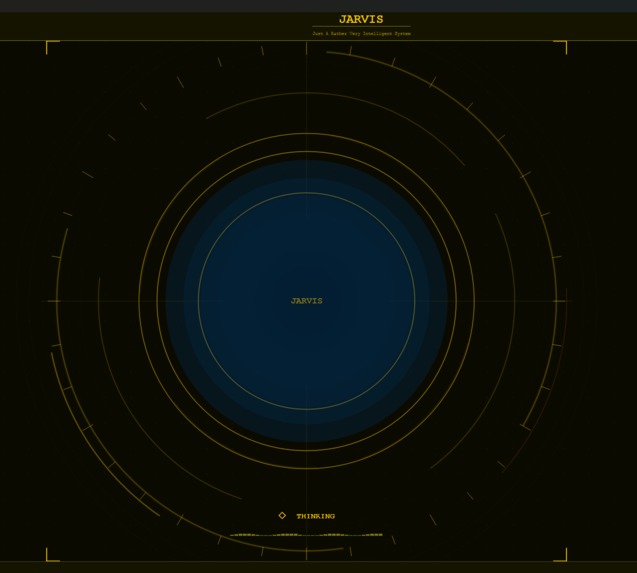Click the 'Just A Rather Very Intelligent System' subtitle

[x=361, y=33]
